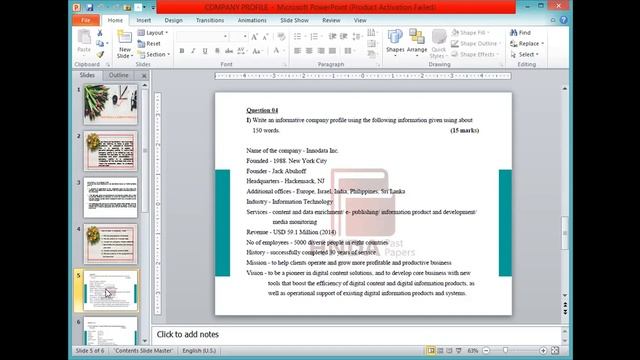
Task: Toggle Italic formatting
Action: (x=193, y=51)
